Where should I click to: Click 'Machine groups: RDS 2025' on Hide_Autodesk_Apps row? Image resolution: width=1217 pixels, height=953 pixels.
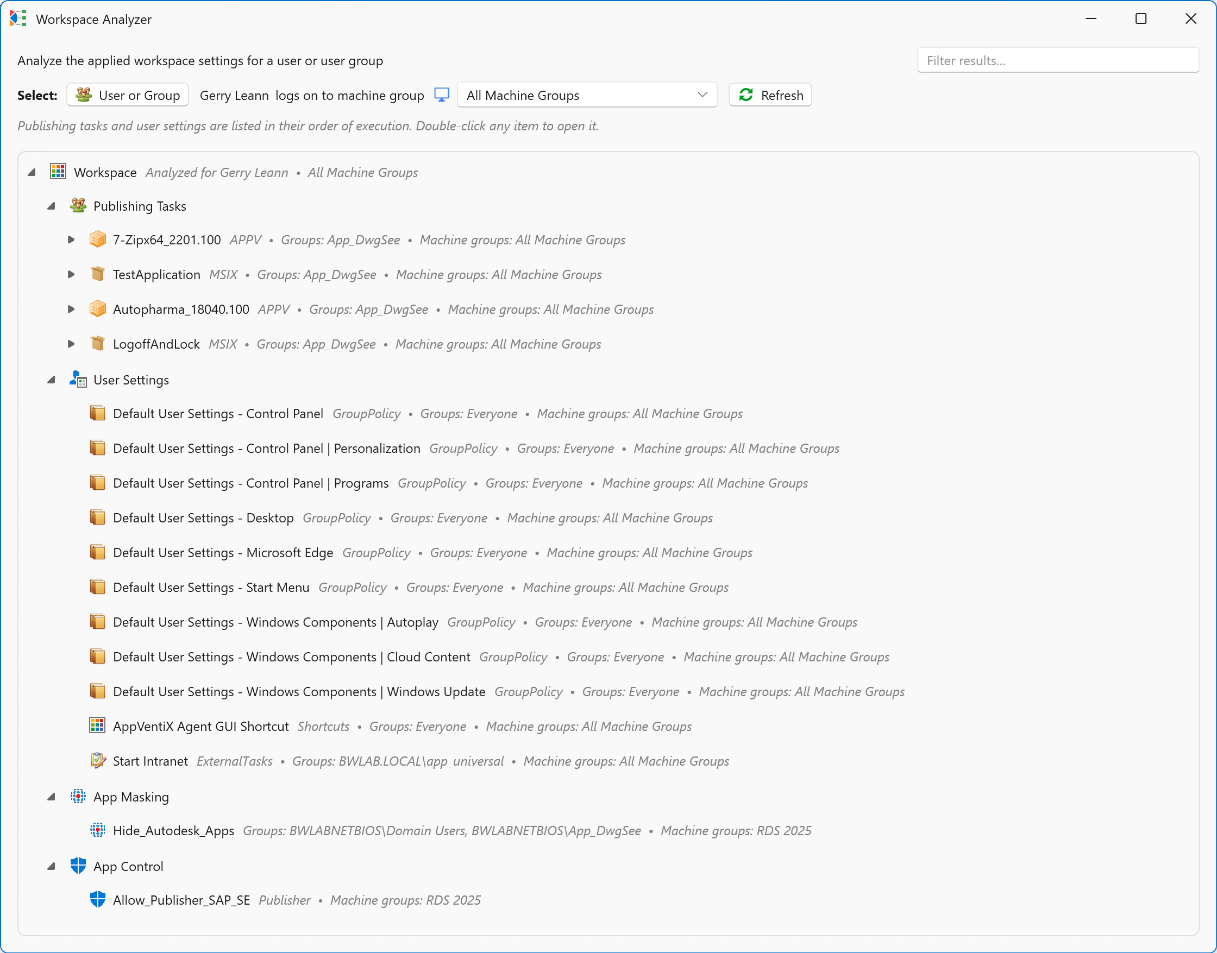(x=736, y=830)
